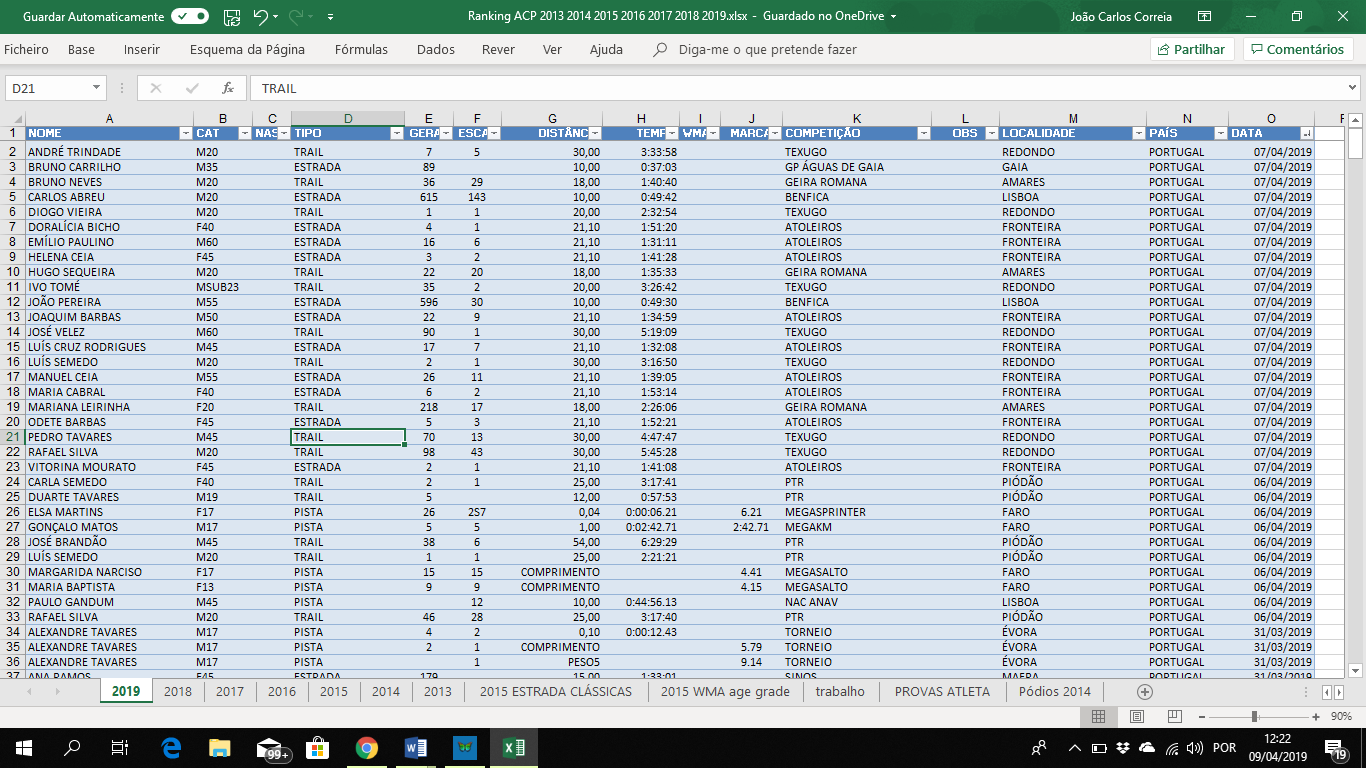The height and width of the screenshot is (768, 1366).
Task: Select Normal view icon in status bar
Action: (x=1098, y=717)
